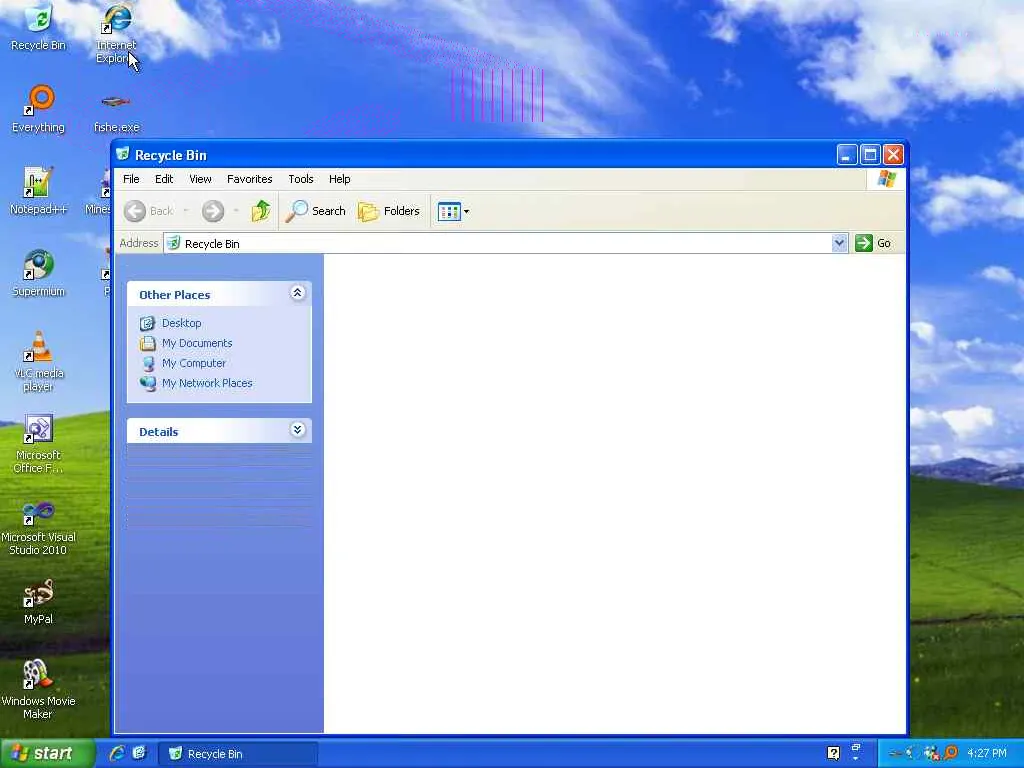Open the Back history dropdown arrow
This screenshot has width=1024, height=768.
tap(186, 211)
